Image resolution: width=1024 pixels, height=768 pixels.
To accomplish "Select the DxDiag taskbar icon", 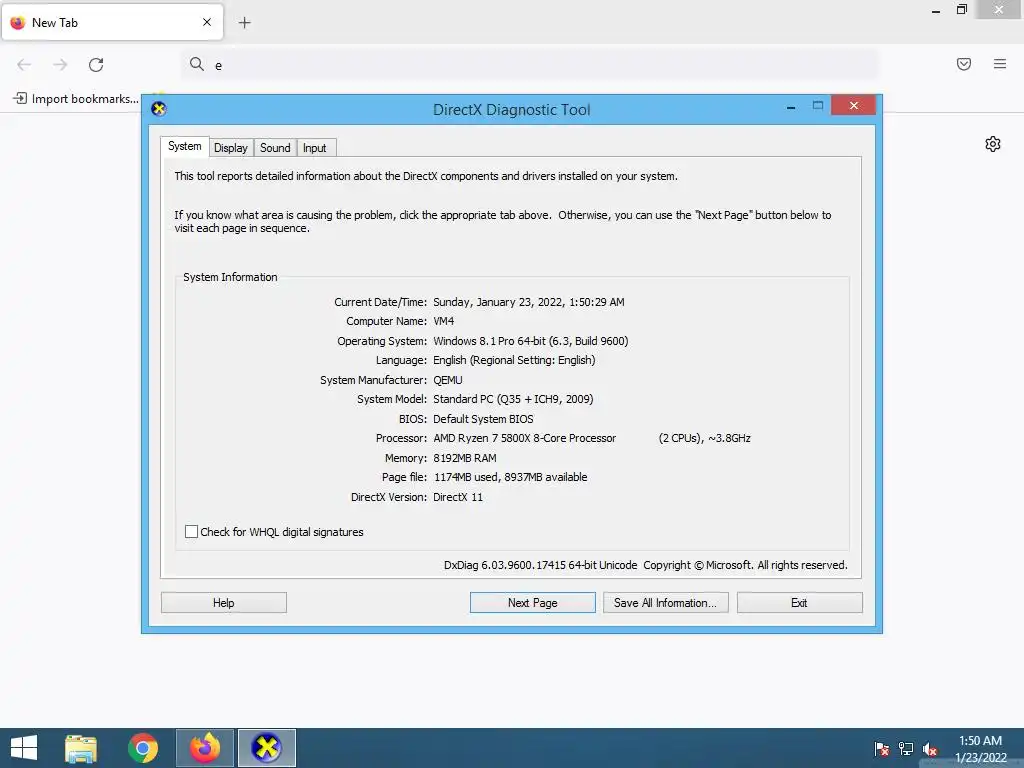I will coord(266,748).
